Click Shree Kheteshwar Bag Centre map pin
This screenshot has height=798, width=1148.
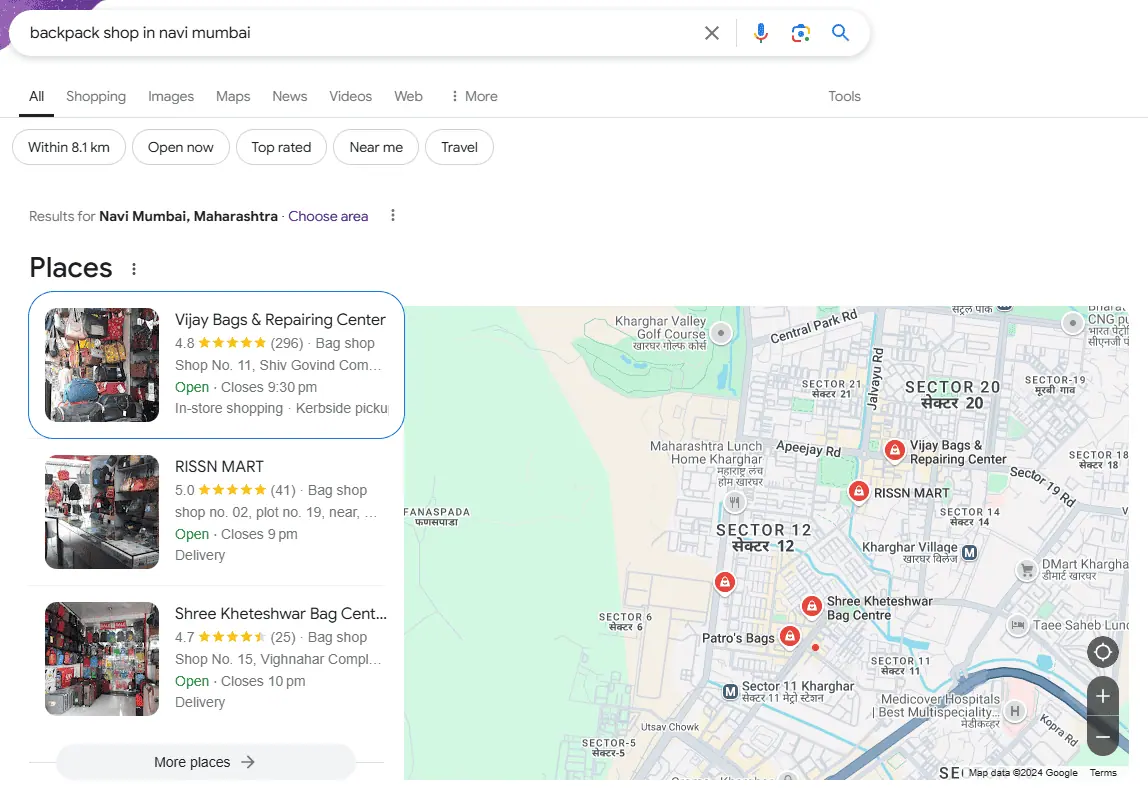coord(811,606)
